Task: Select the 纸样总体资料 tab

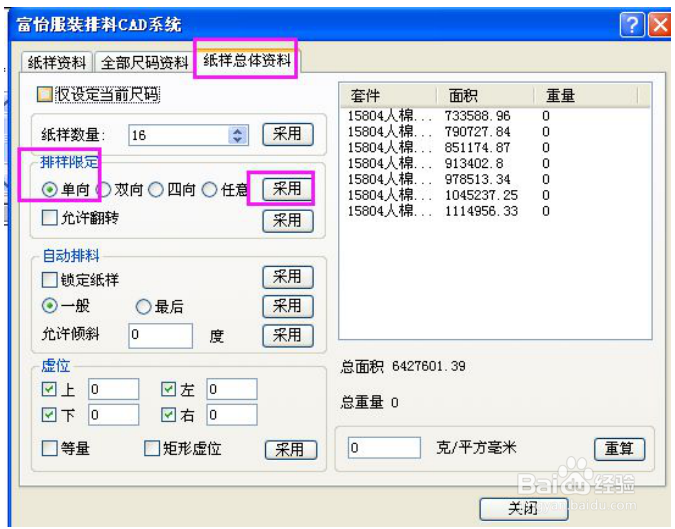Action: 247,60
